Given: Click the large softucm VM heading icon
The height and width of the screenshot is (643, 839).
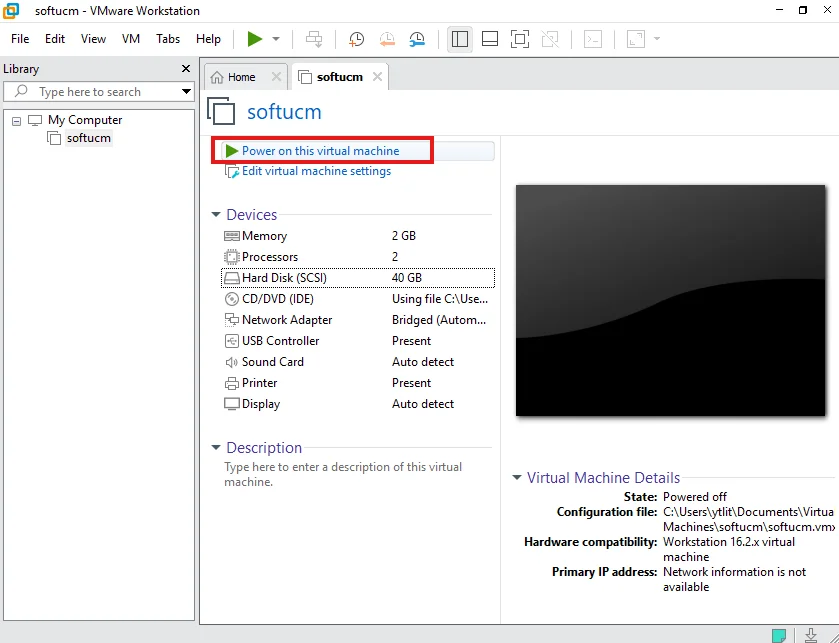Looking at the screenshot, I should [221, 111].
